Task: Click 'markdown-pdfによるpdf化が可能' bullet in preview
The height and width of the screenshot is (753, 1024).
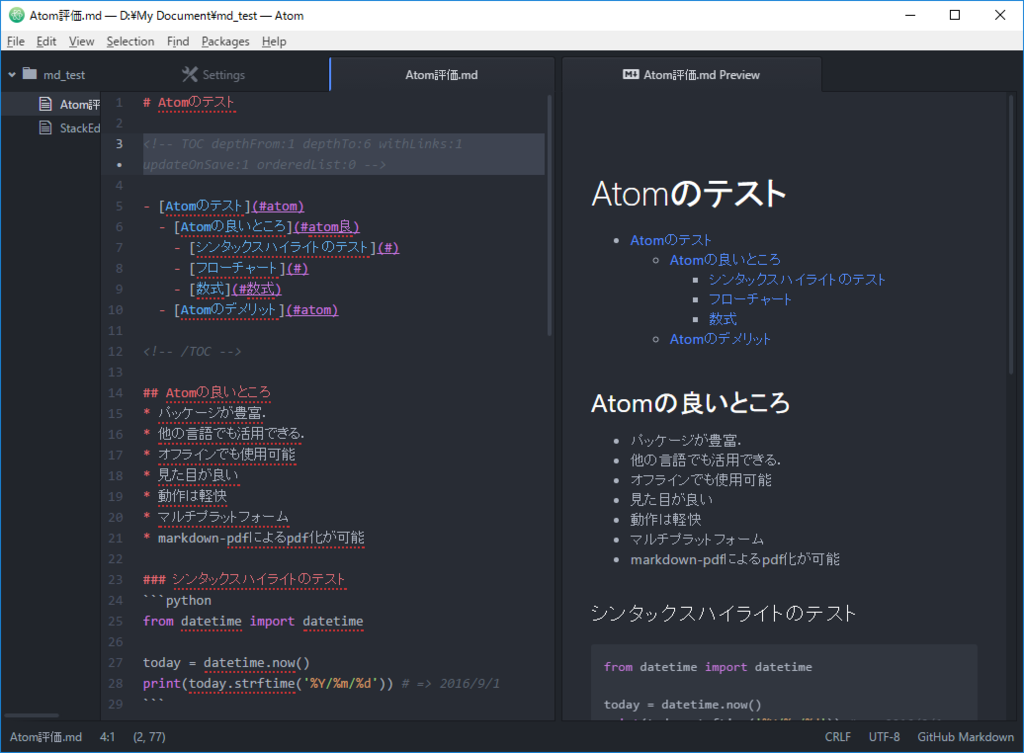Action: 735,559
